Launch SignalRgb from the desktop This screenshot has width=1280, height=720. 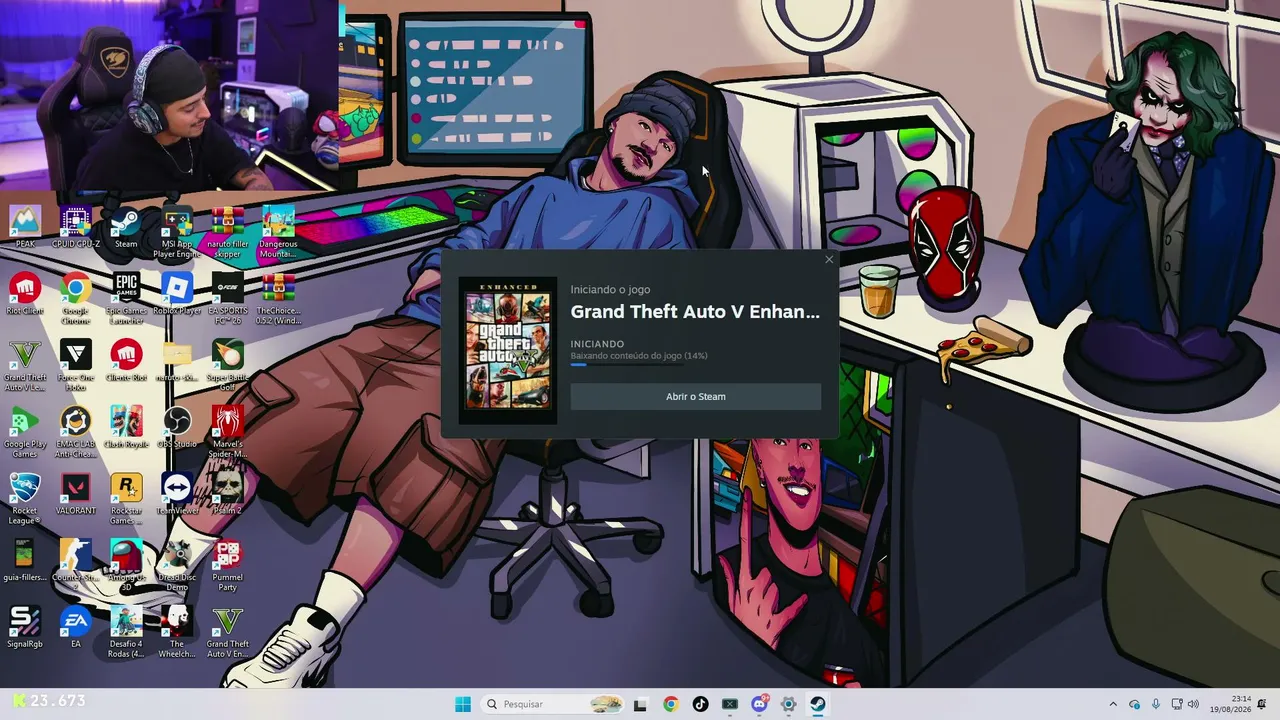[25, 628]
